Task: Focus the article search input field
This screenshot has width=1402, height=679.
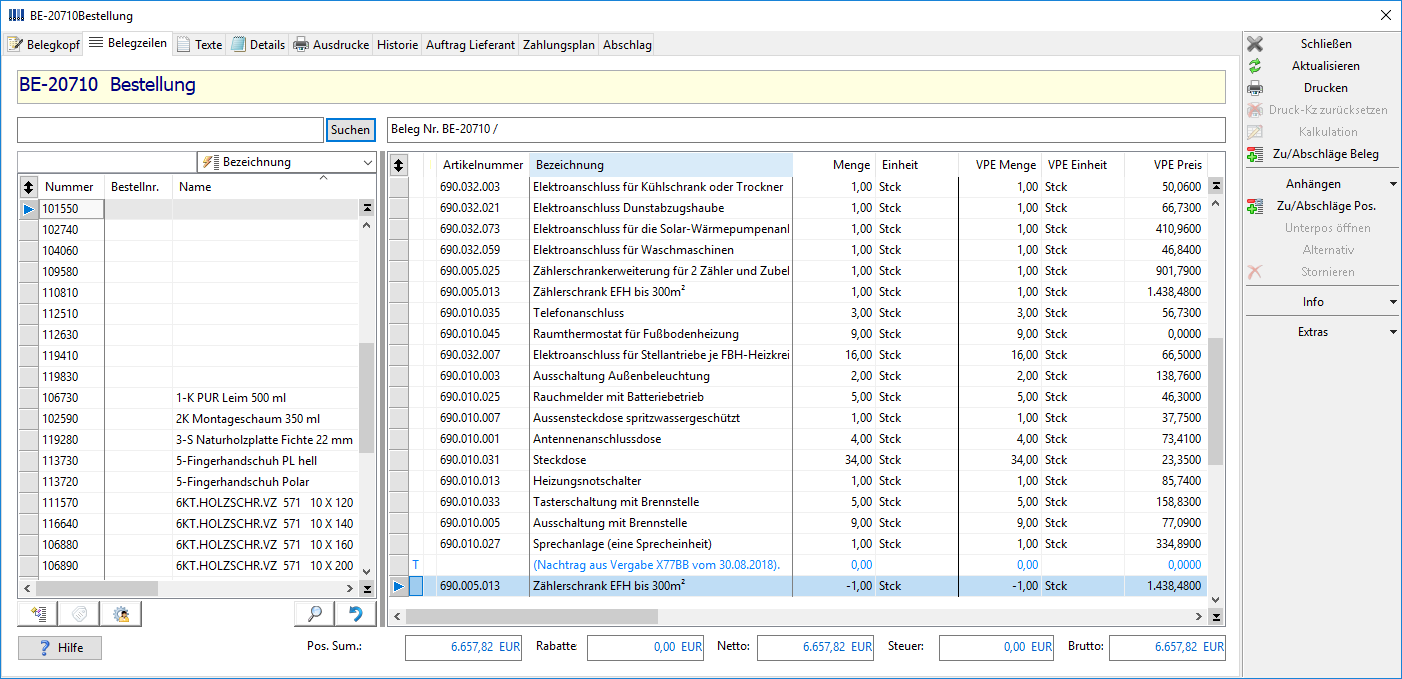Action: 170,130
